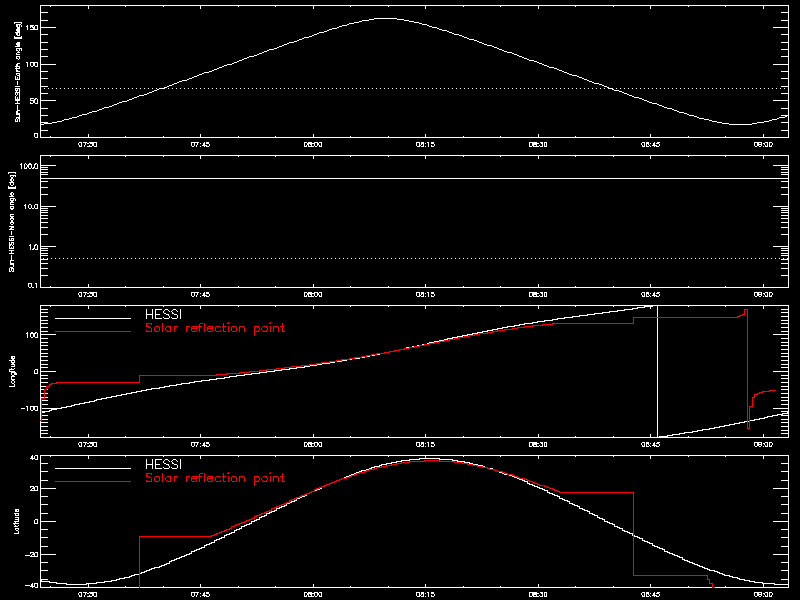Image resolution: width=800 pixels, height=600 pixels.
Task: Click '08:30' time label under Latitude plot
Action: coord(538,595)
